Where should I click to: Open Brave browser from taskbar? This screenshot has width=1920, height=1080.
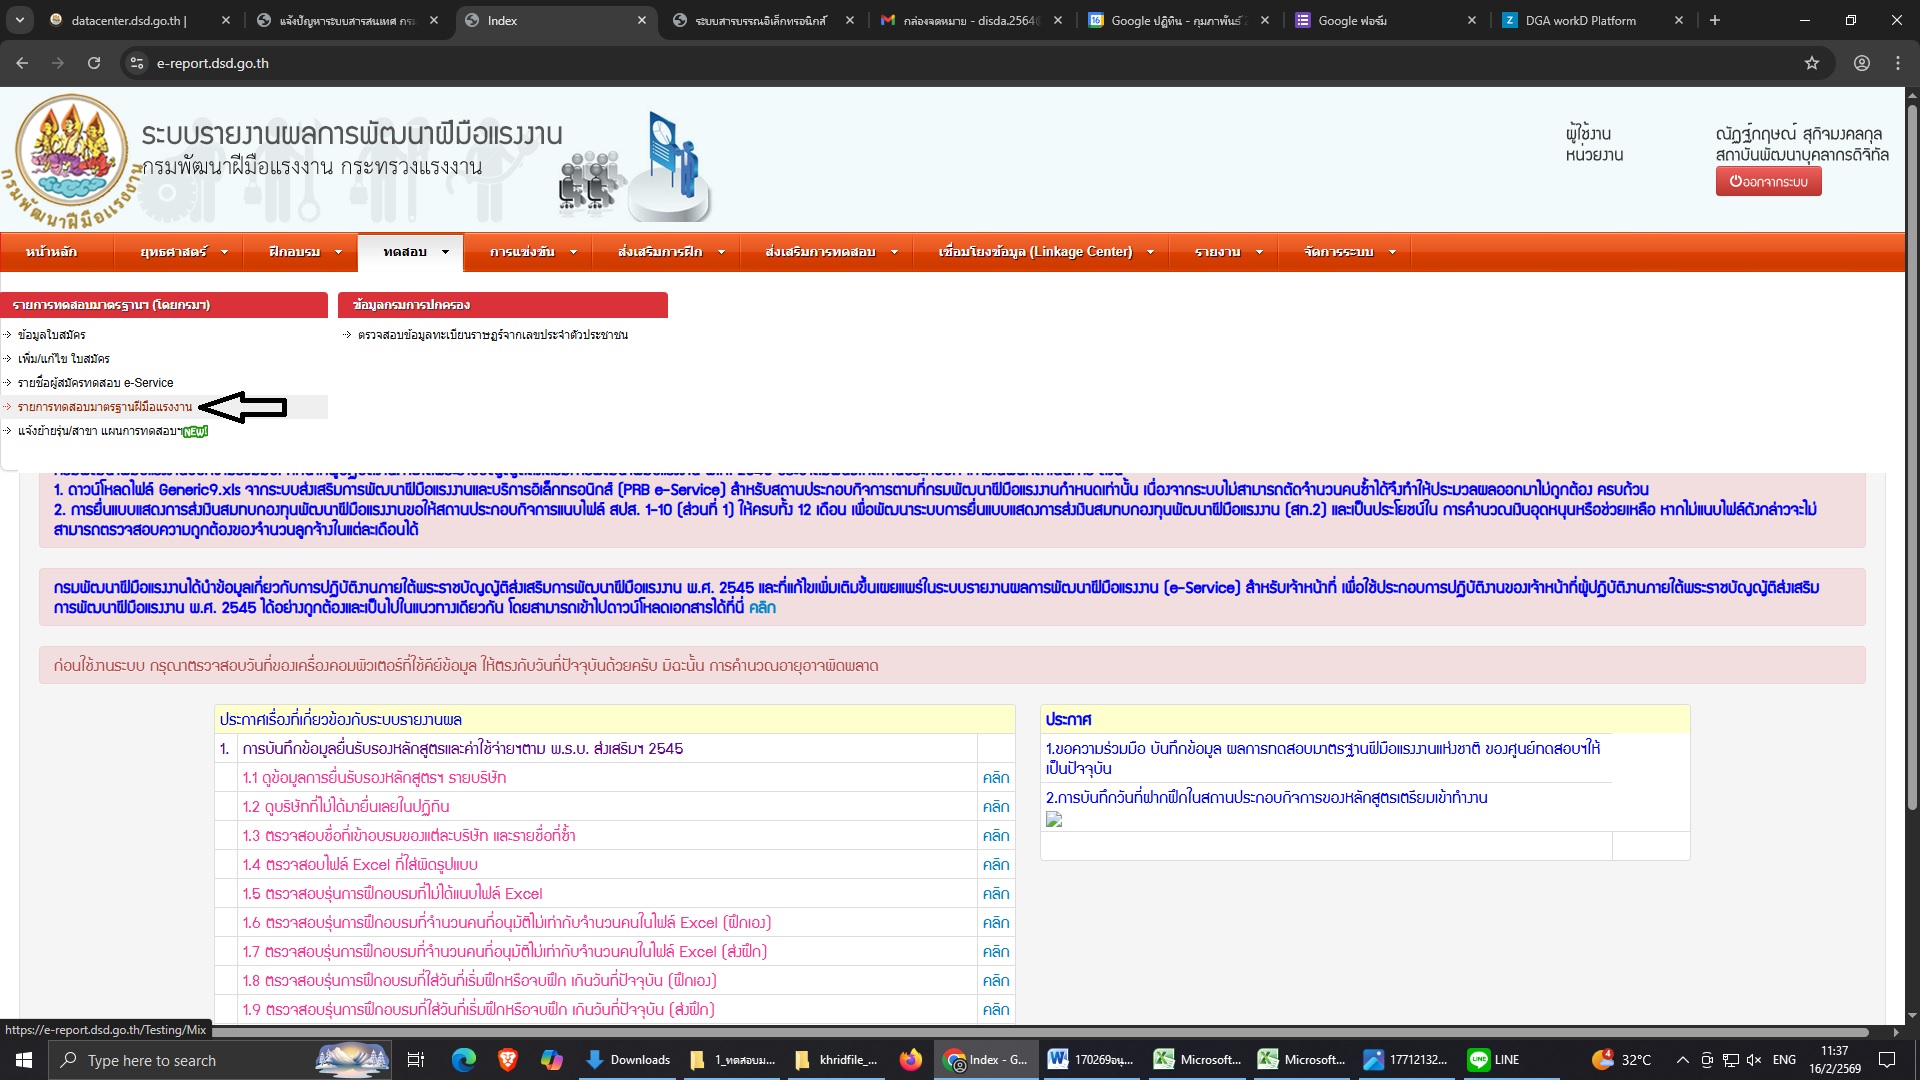tap(507, 1060)
